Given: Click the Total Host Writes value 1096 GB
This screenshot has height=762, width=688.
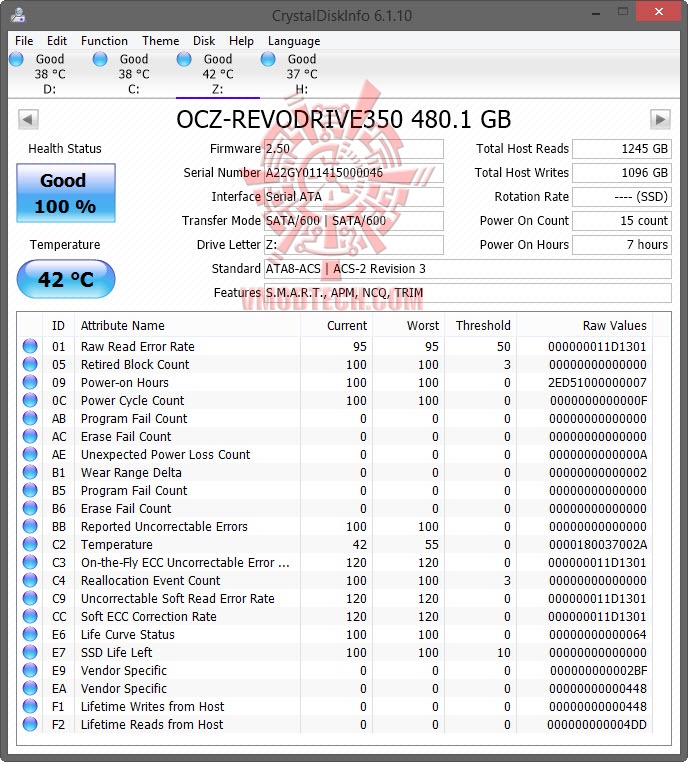Looking at the screenshot, I should [622, 173].
